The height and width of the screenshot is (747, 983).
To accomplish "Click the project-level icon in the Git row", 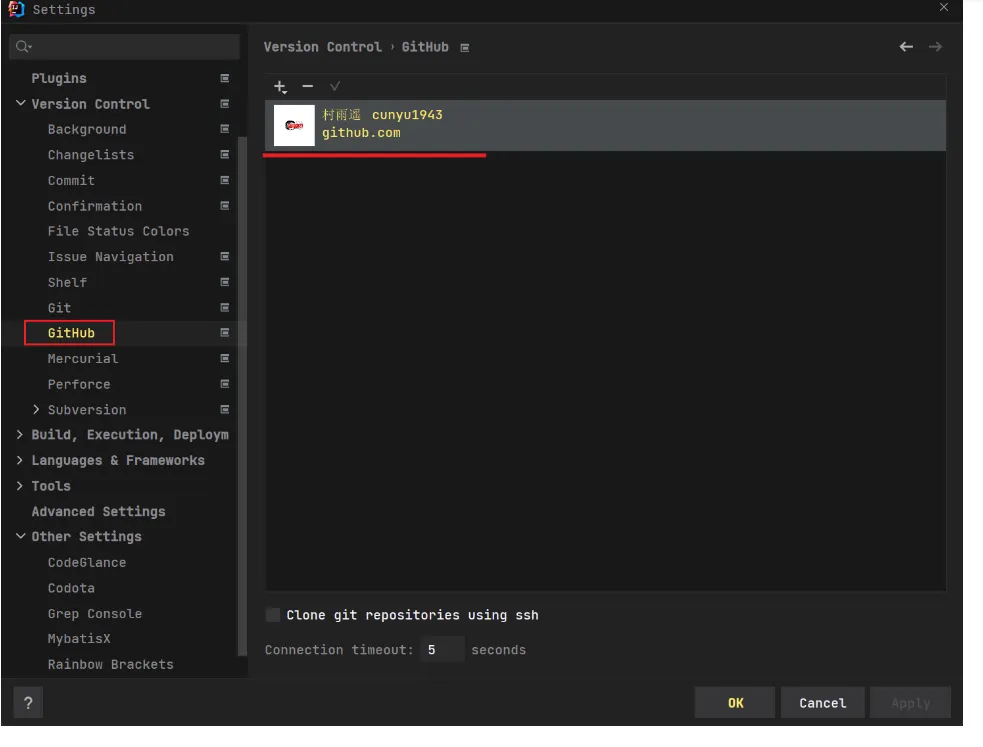I will tap(224, 308).
